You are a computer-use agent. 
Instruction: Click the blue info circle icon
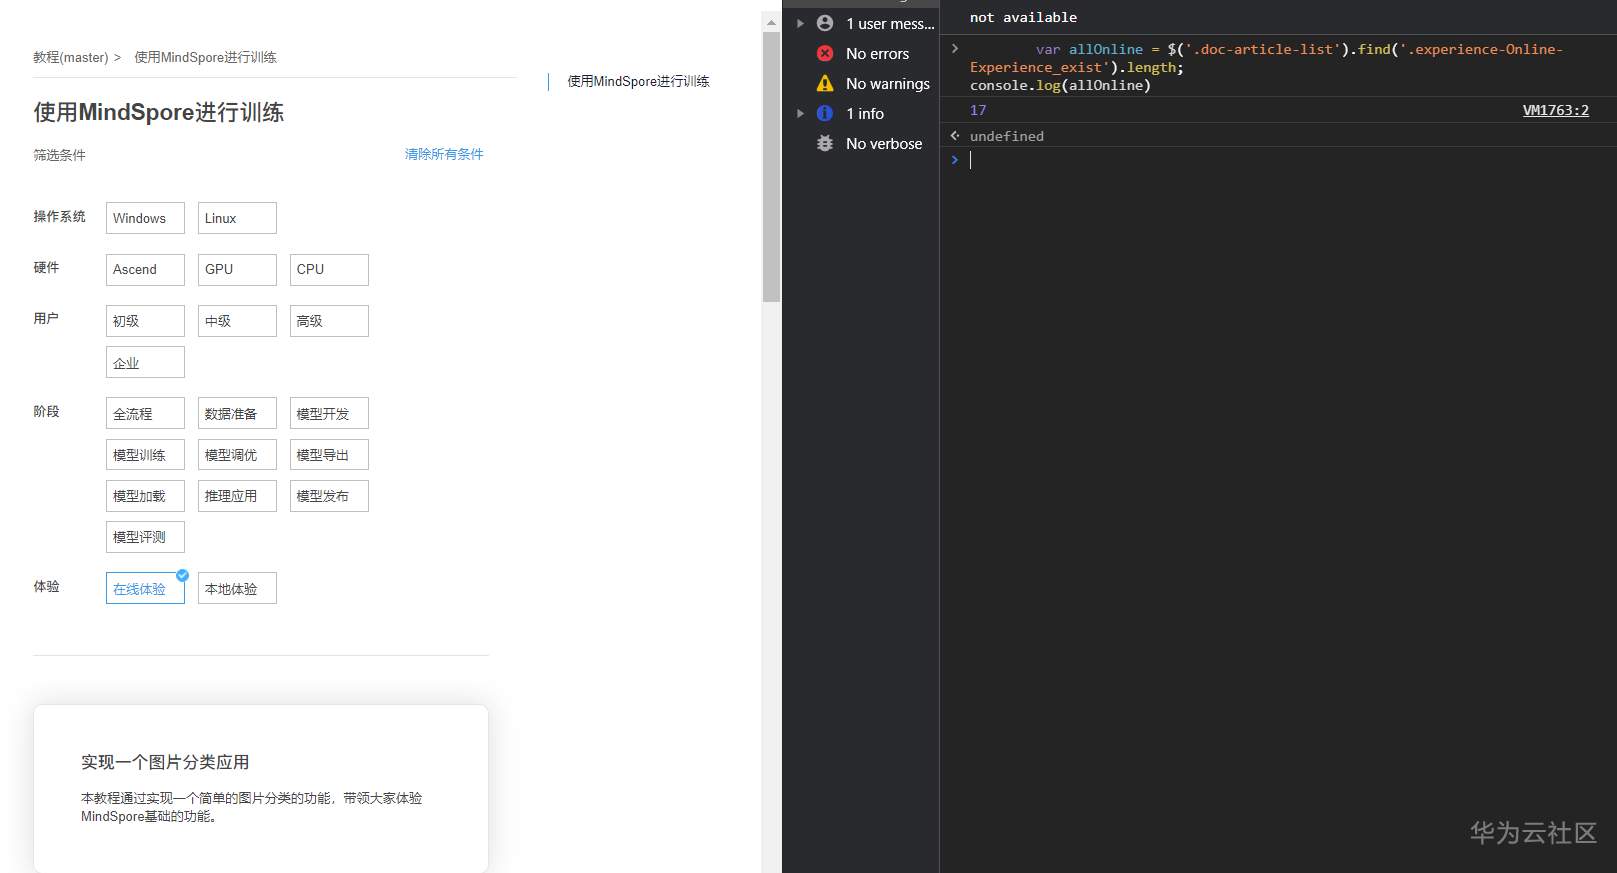[825, 113]
